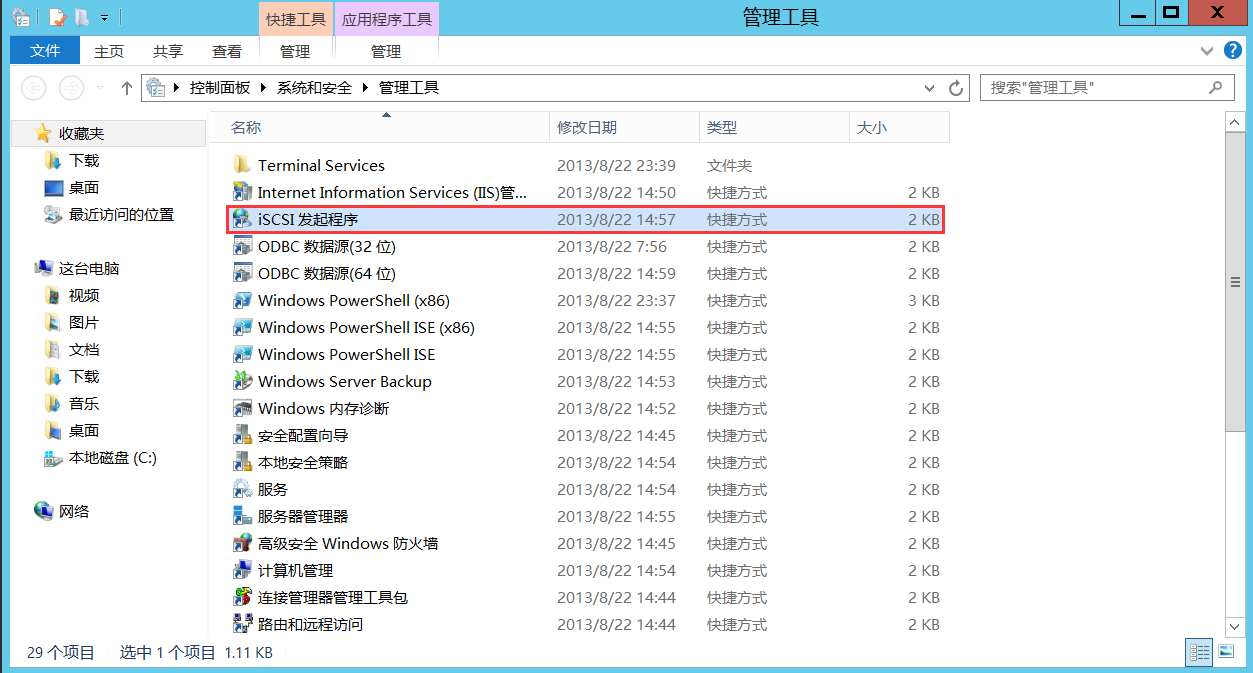The height and width of the screenshot is (673, 1253).
Task: Switch to the 共享 ribbon tab
Action: (168, 51)
